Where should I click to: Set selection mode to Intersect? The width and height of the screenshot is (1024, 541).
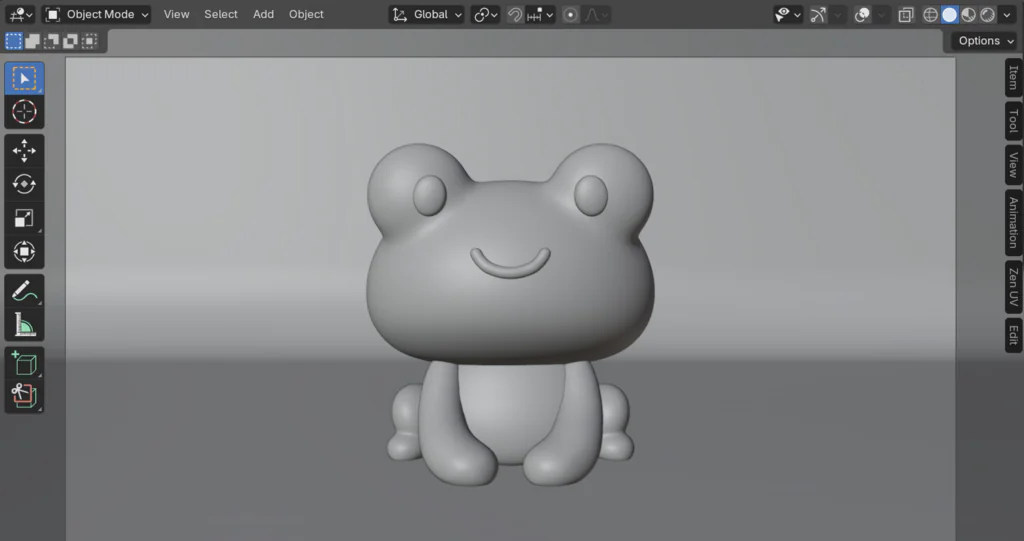tap(89, 41)
